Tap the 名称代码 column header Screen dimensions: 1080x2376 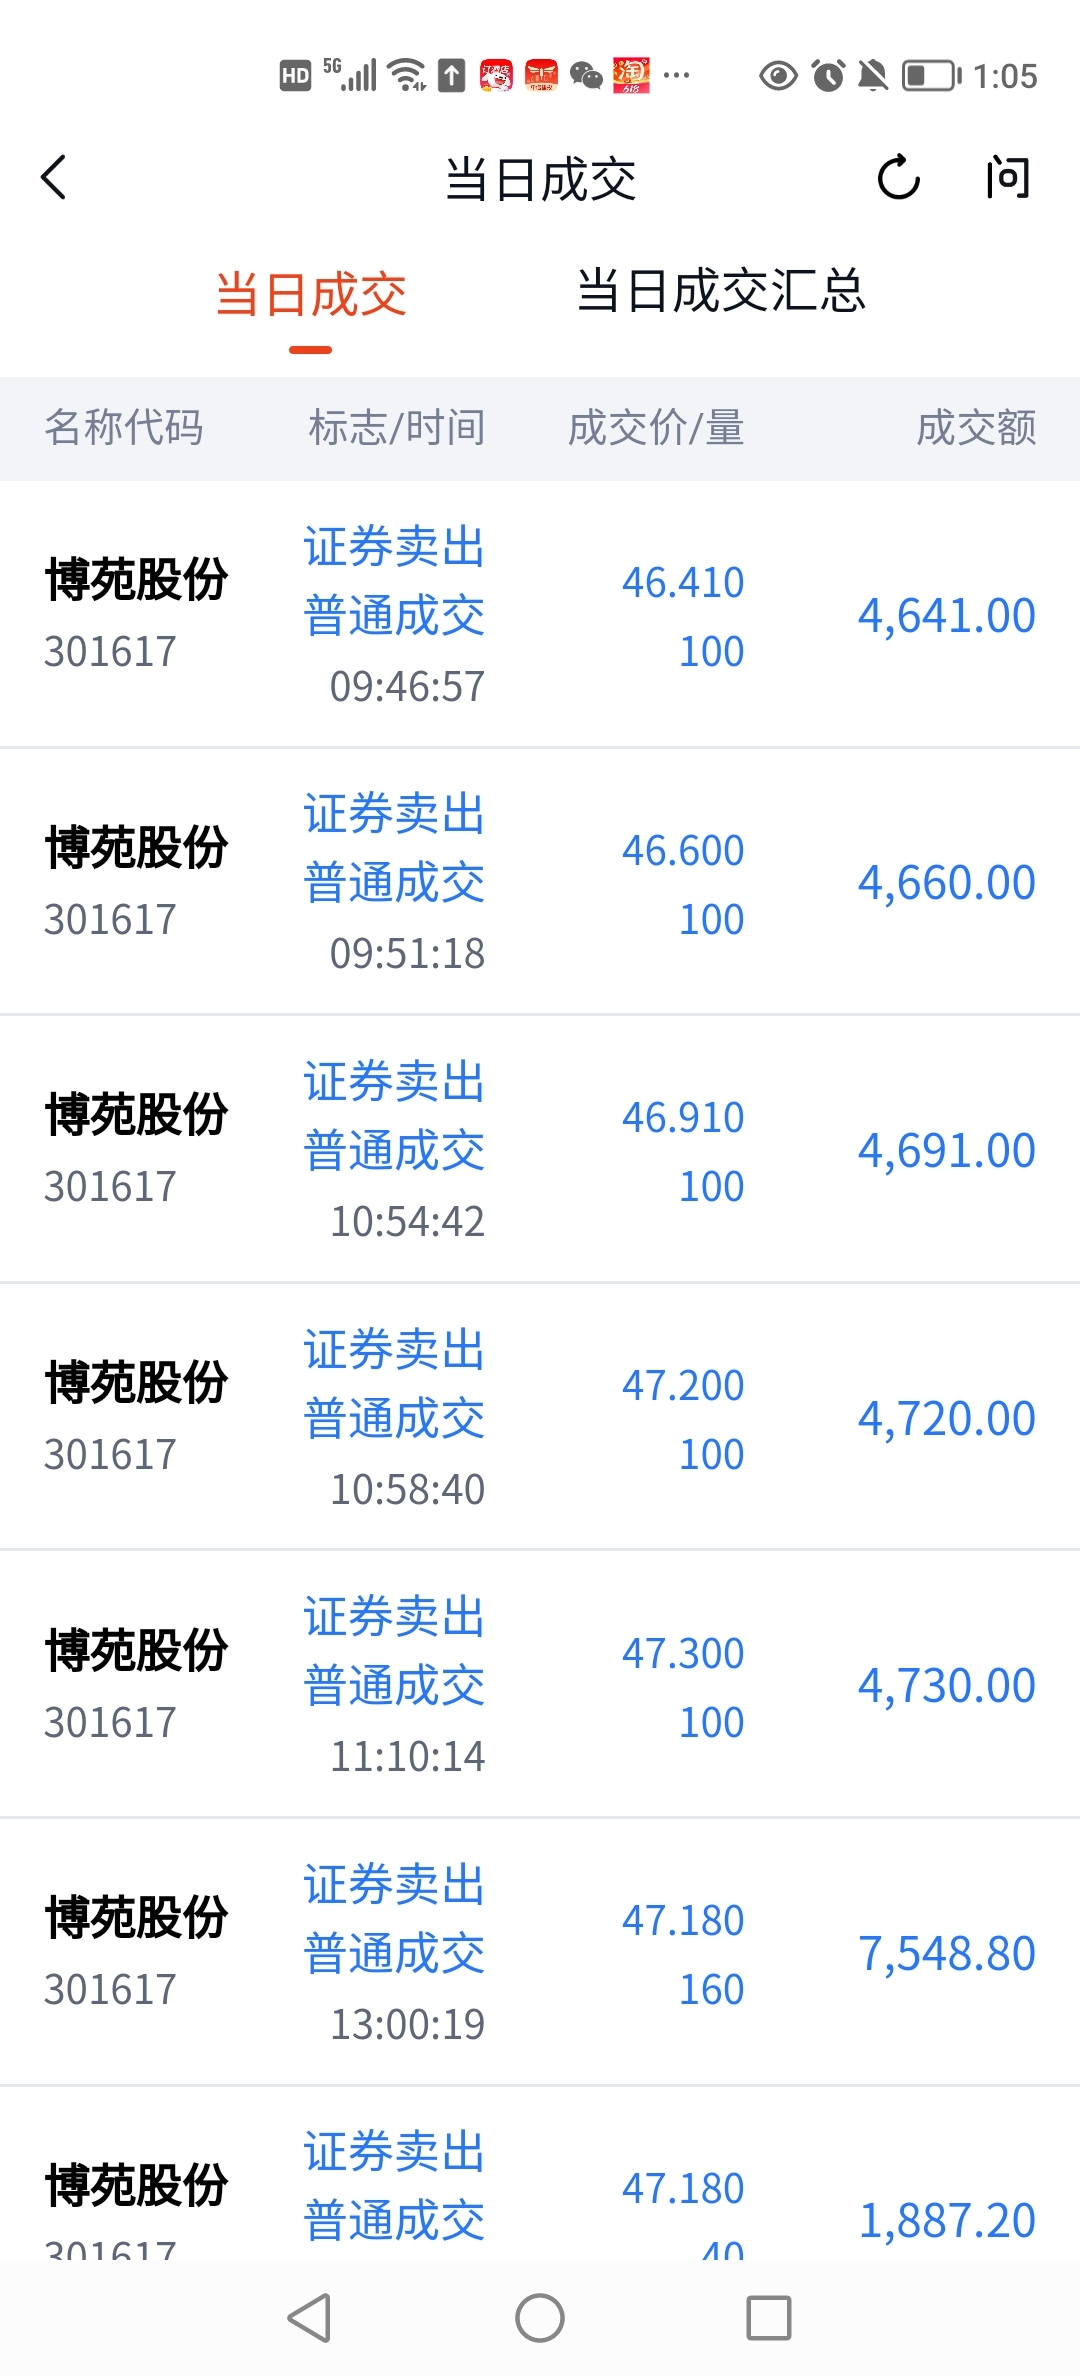click(124, 428)
